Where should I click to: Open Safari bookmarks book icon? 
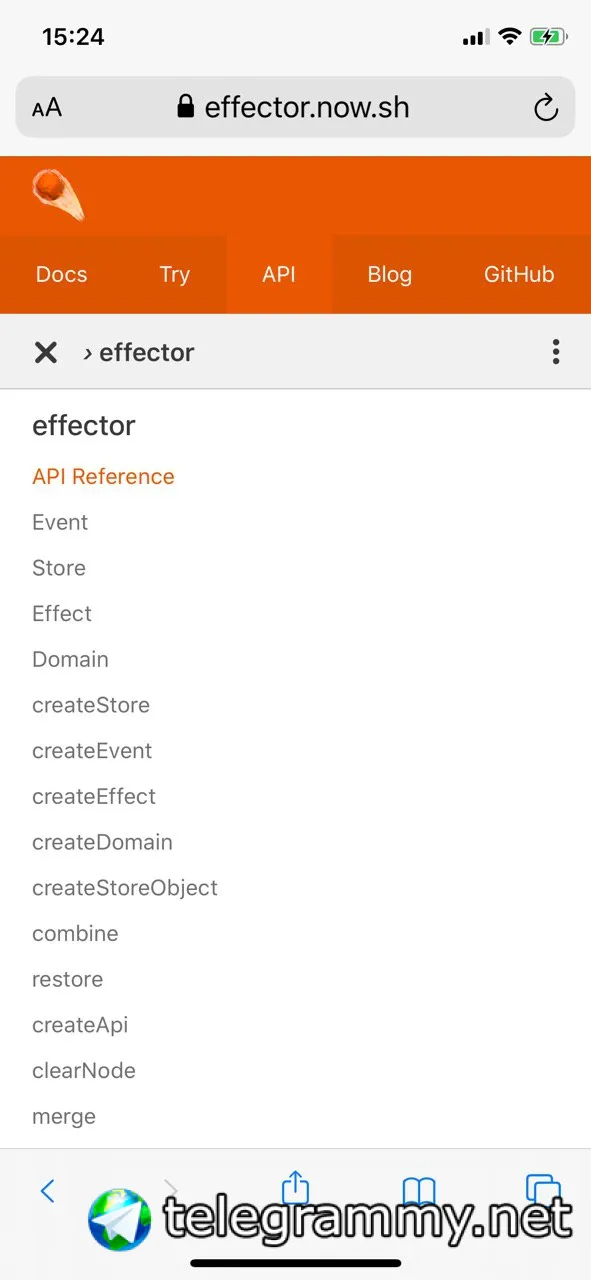[419, 1189]
